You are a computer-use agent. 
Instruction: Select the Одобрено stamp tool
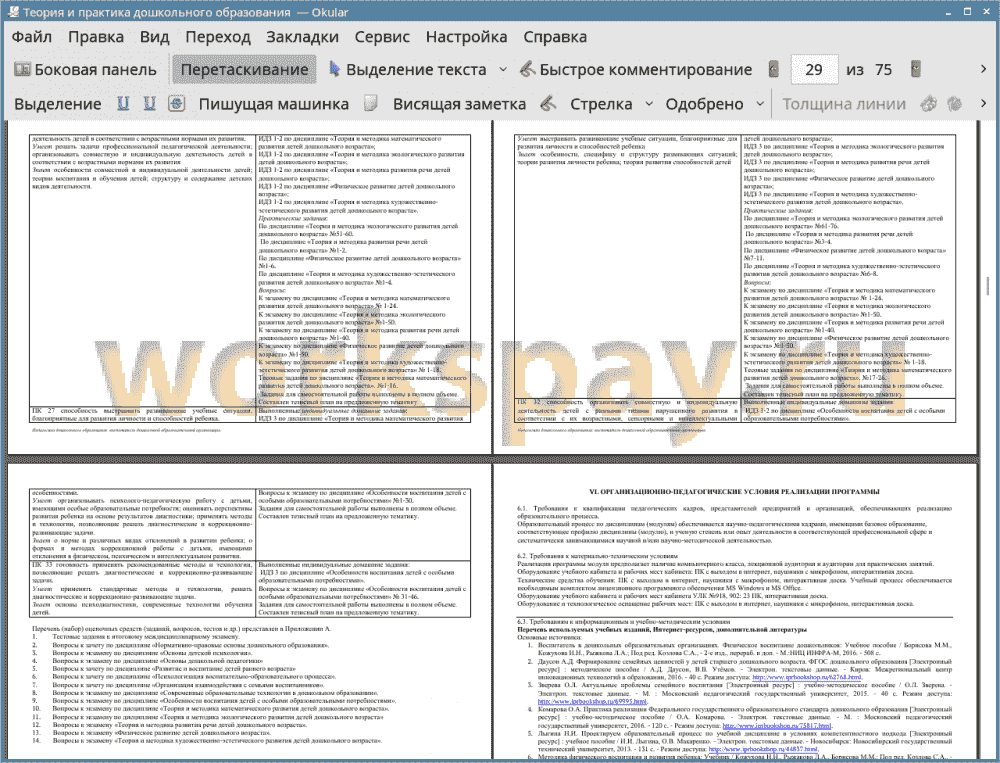[x=704, y=104]
